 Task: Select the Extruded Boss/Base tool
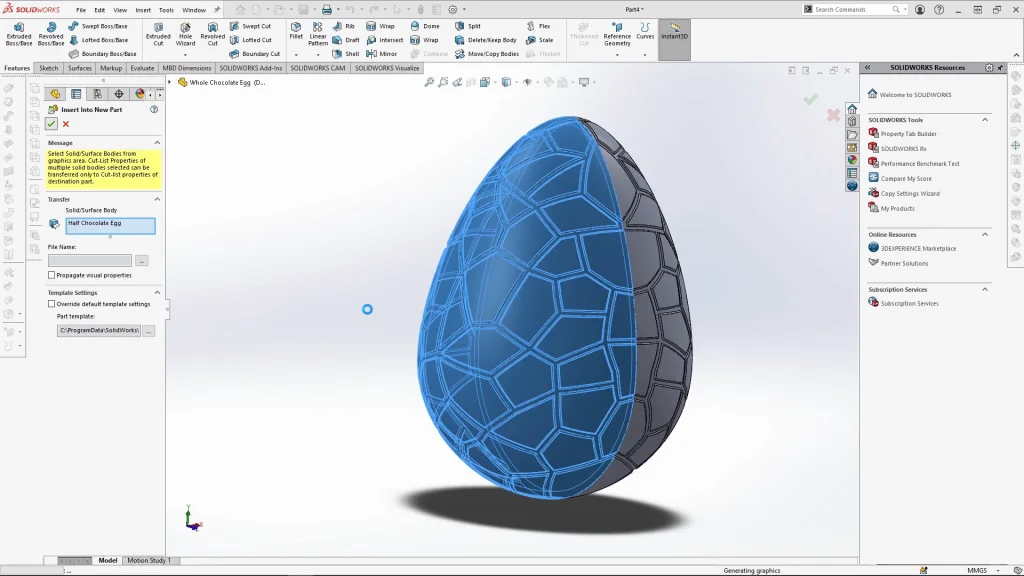point(18,33)
